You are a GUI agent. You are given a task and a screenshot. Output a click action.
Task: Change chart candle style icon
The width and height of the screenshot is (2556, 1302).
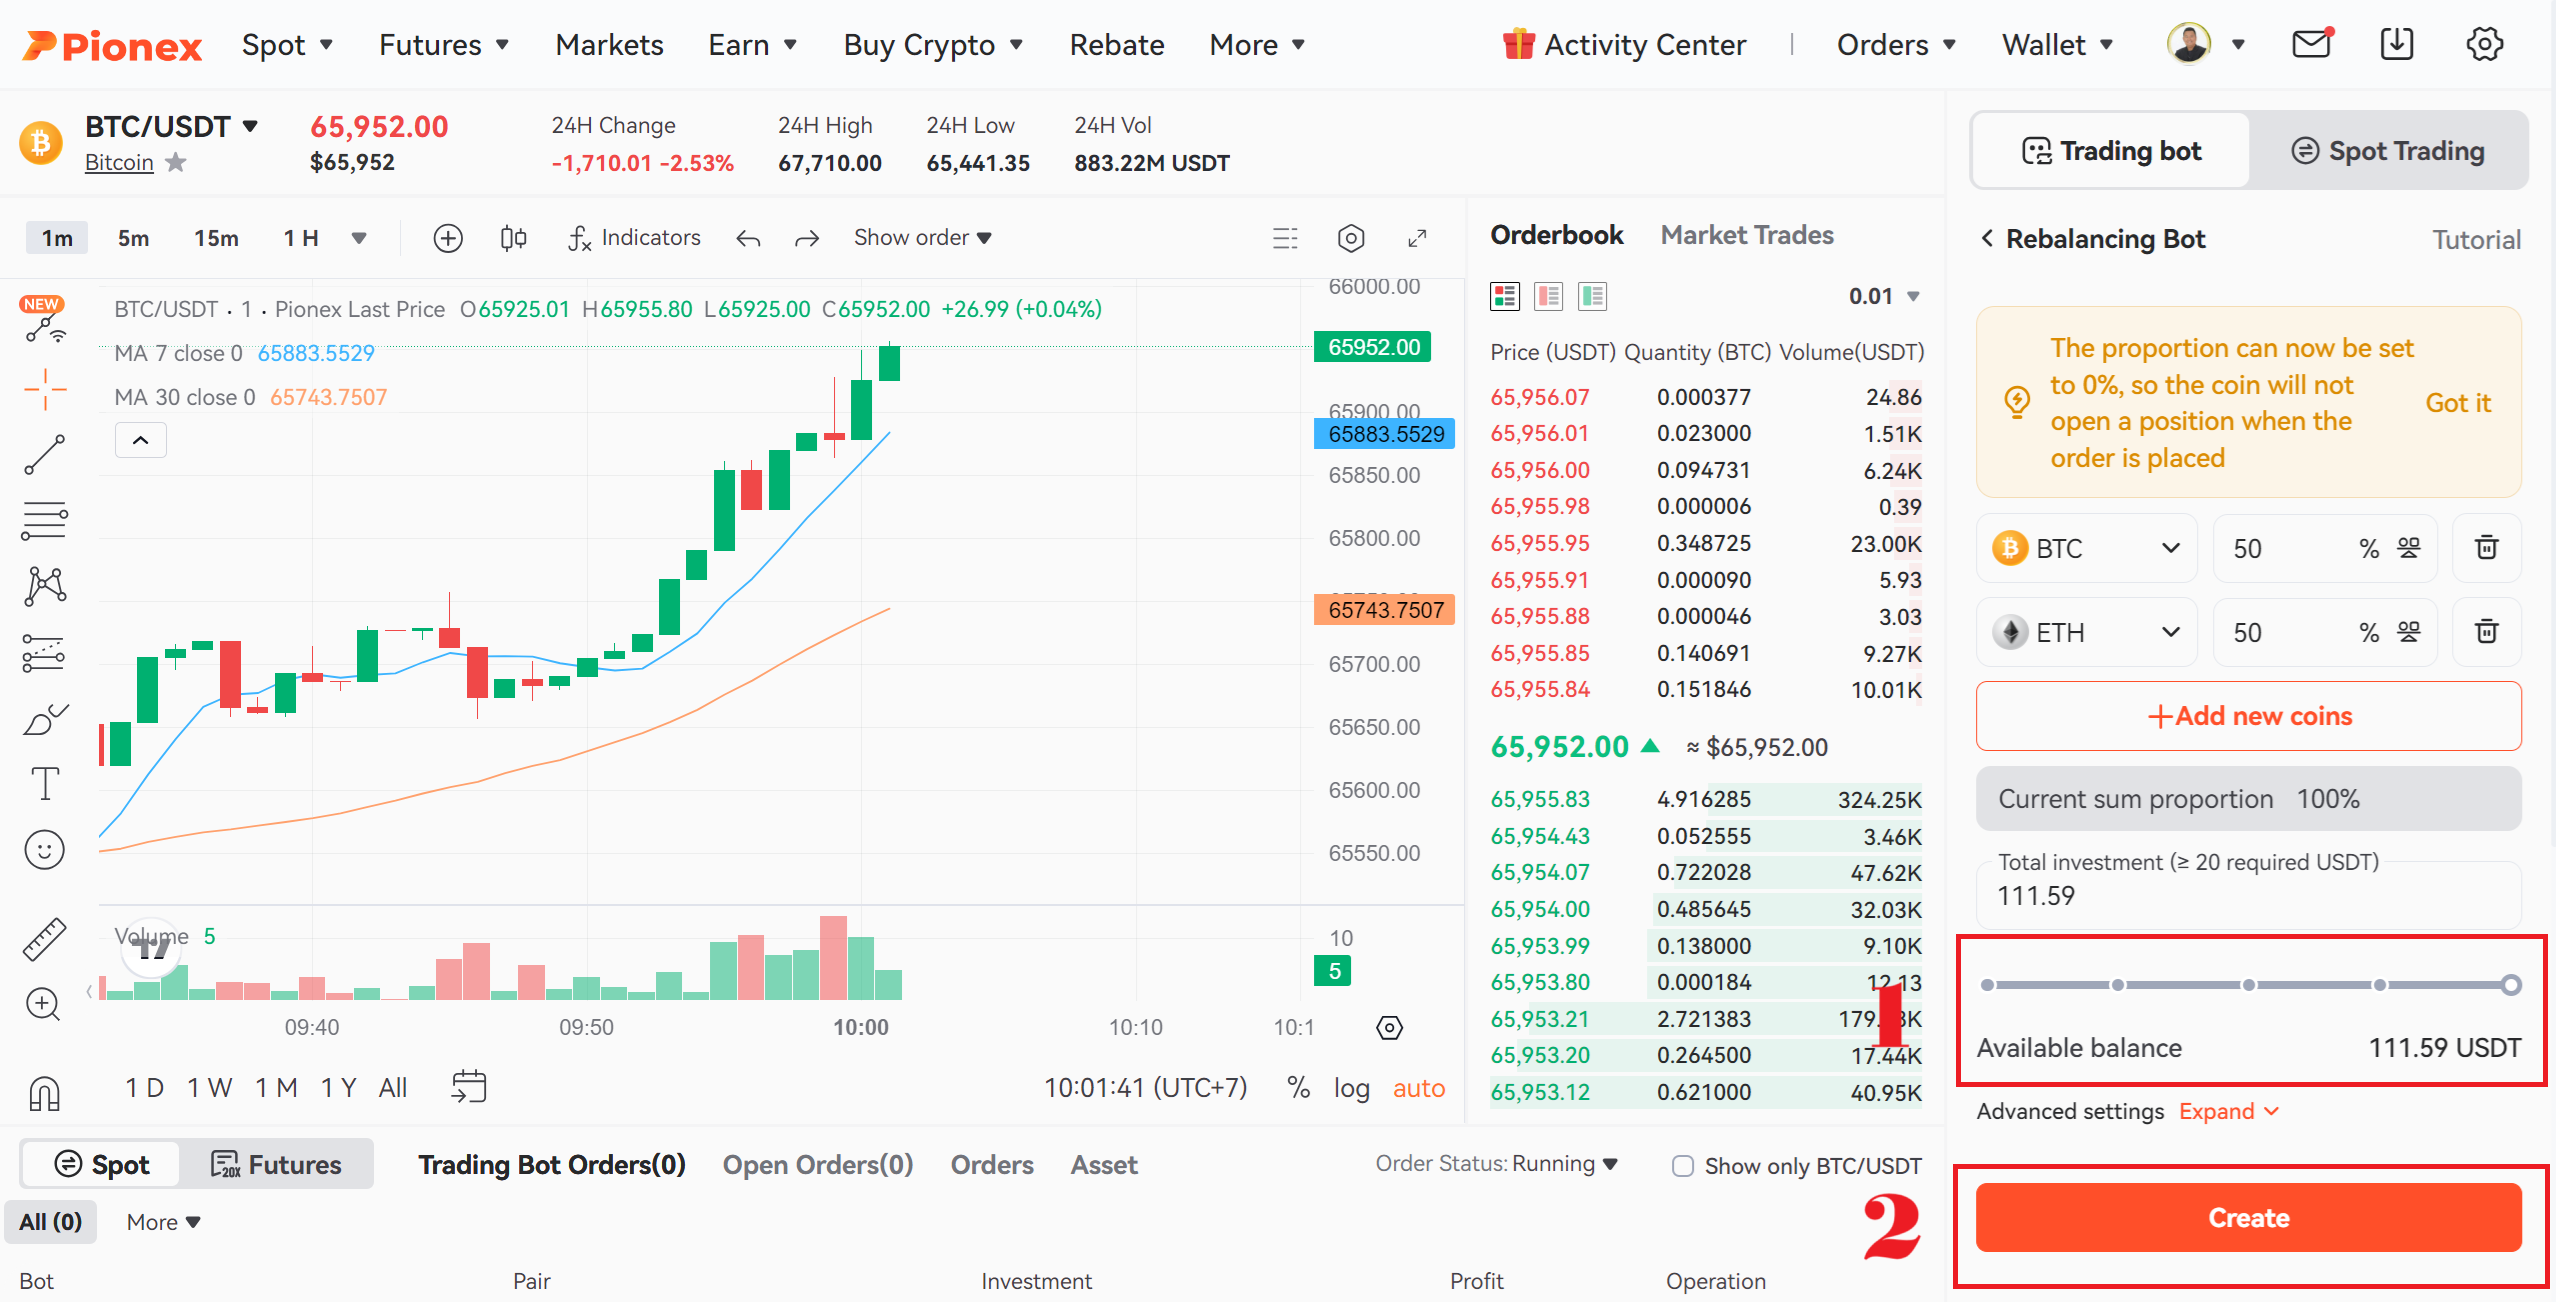[x=513, y=238]
